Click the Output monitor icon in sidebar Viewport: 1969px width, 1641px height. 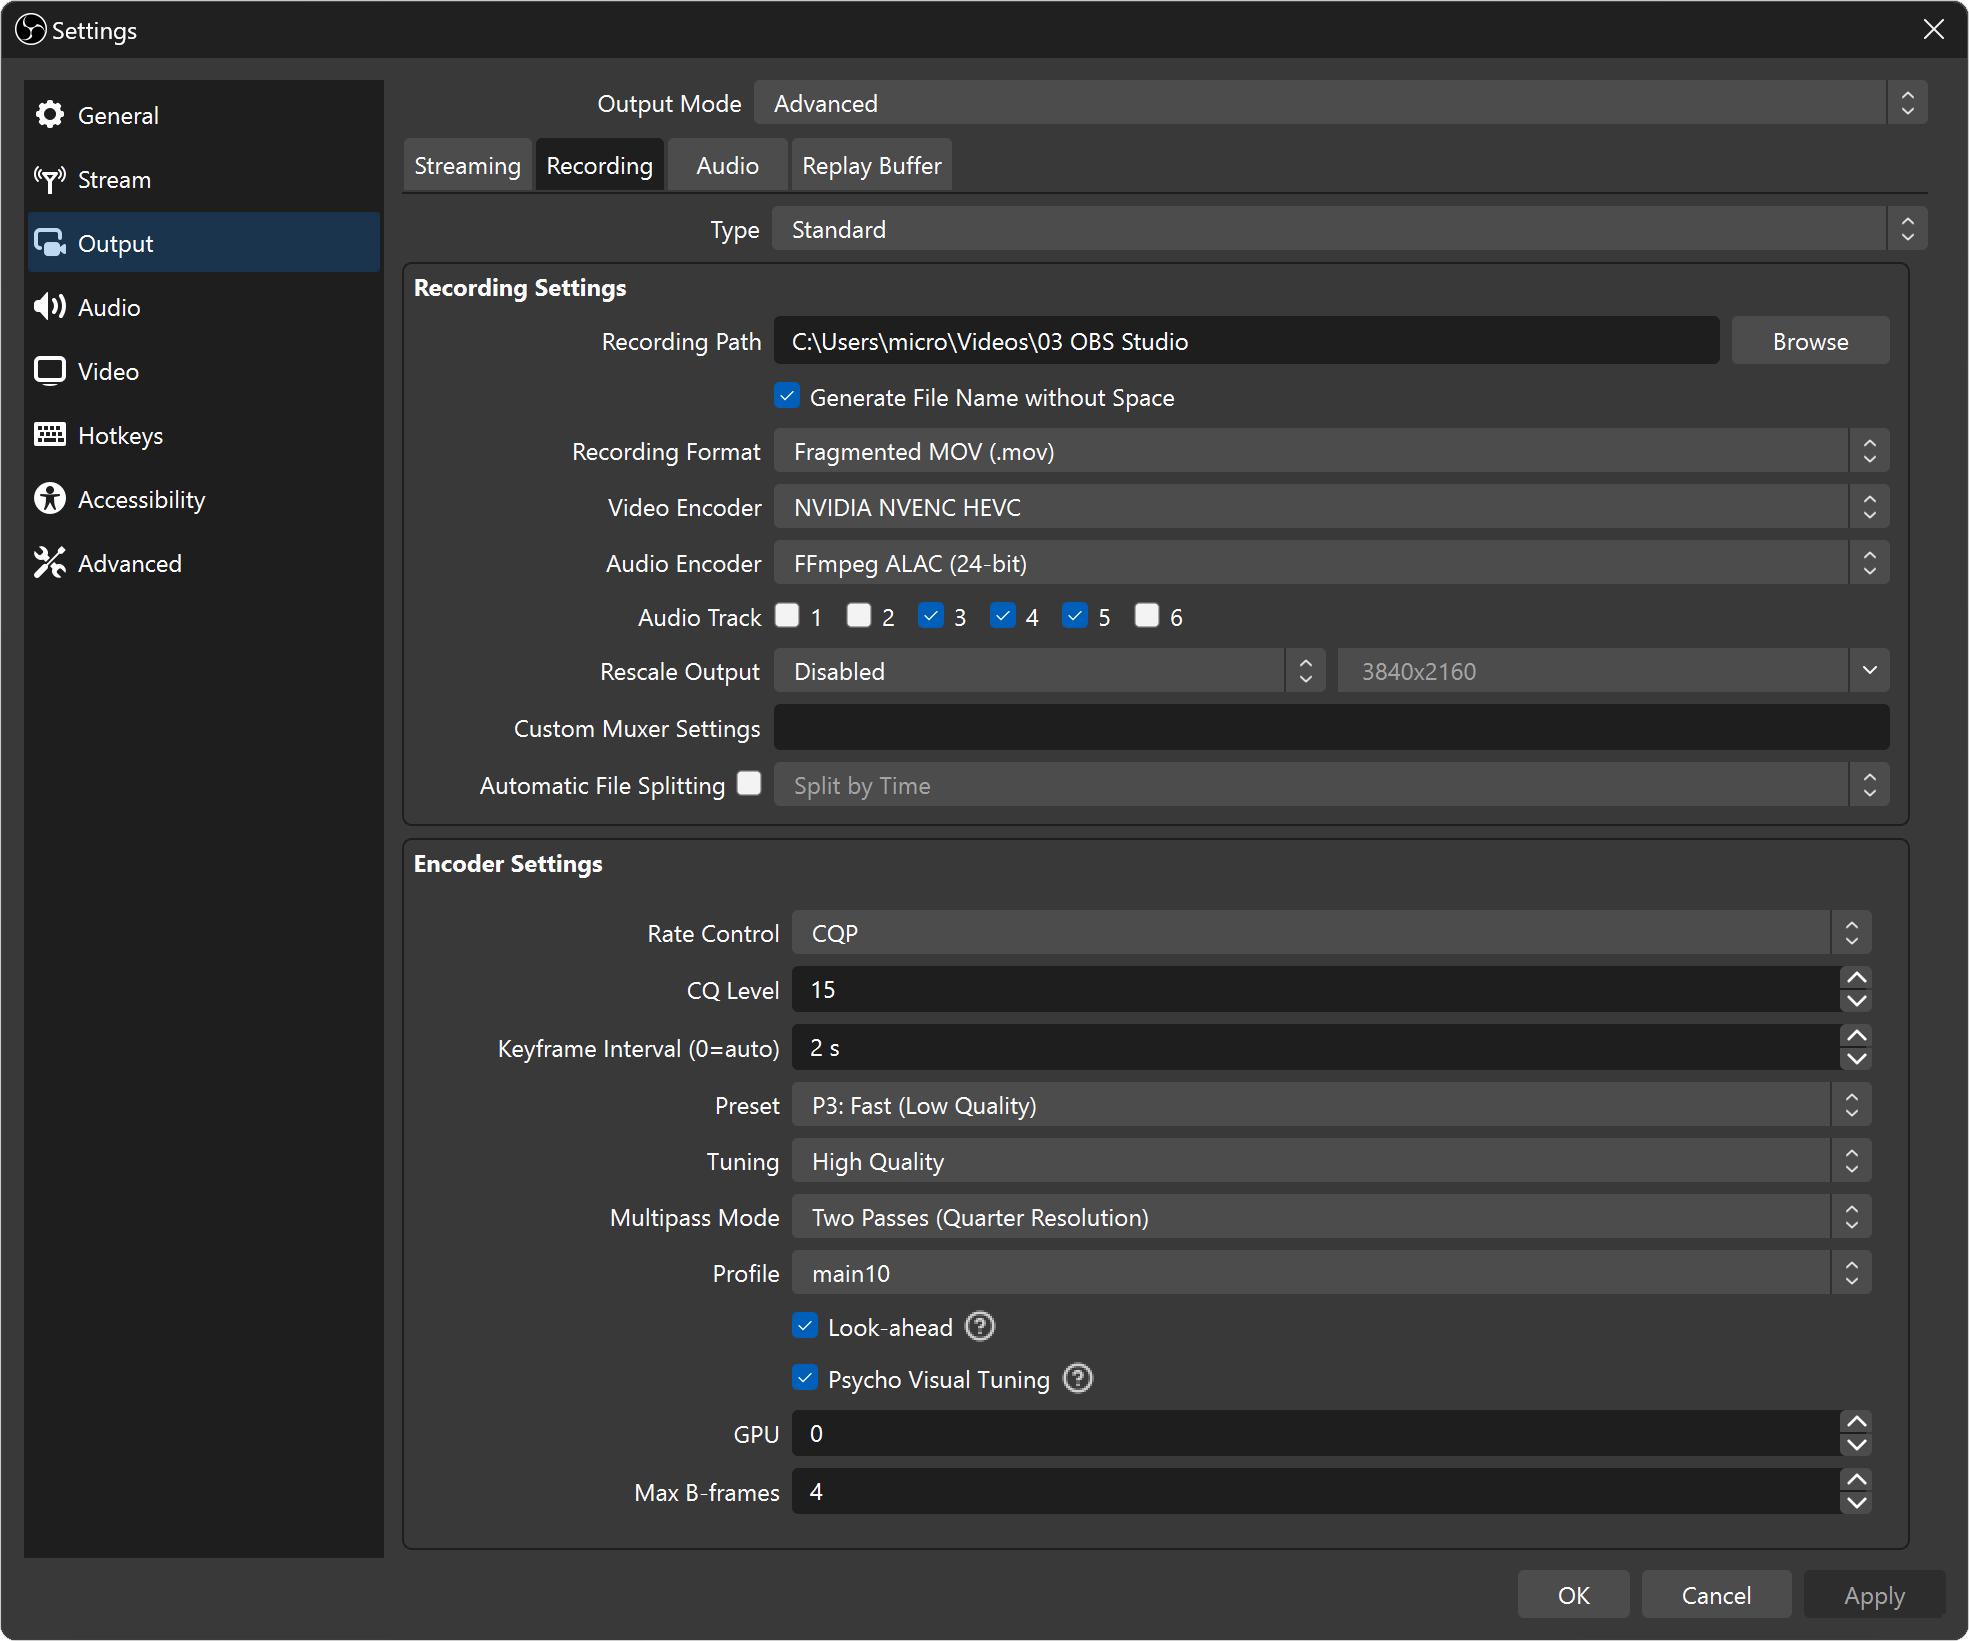tap(50, 243)
